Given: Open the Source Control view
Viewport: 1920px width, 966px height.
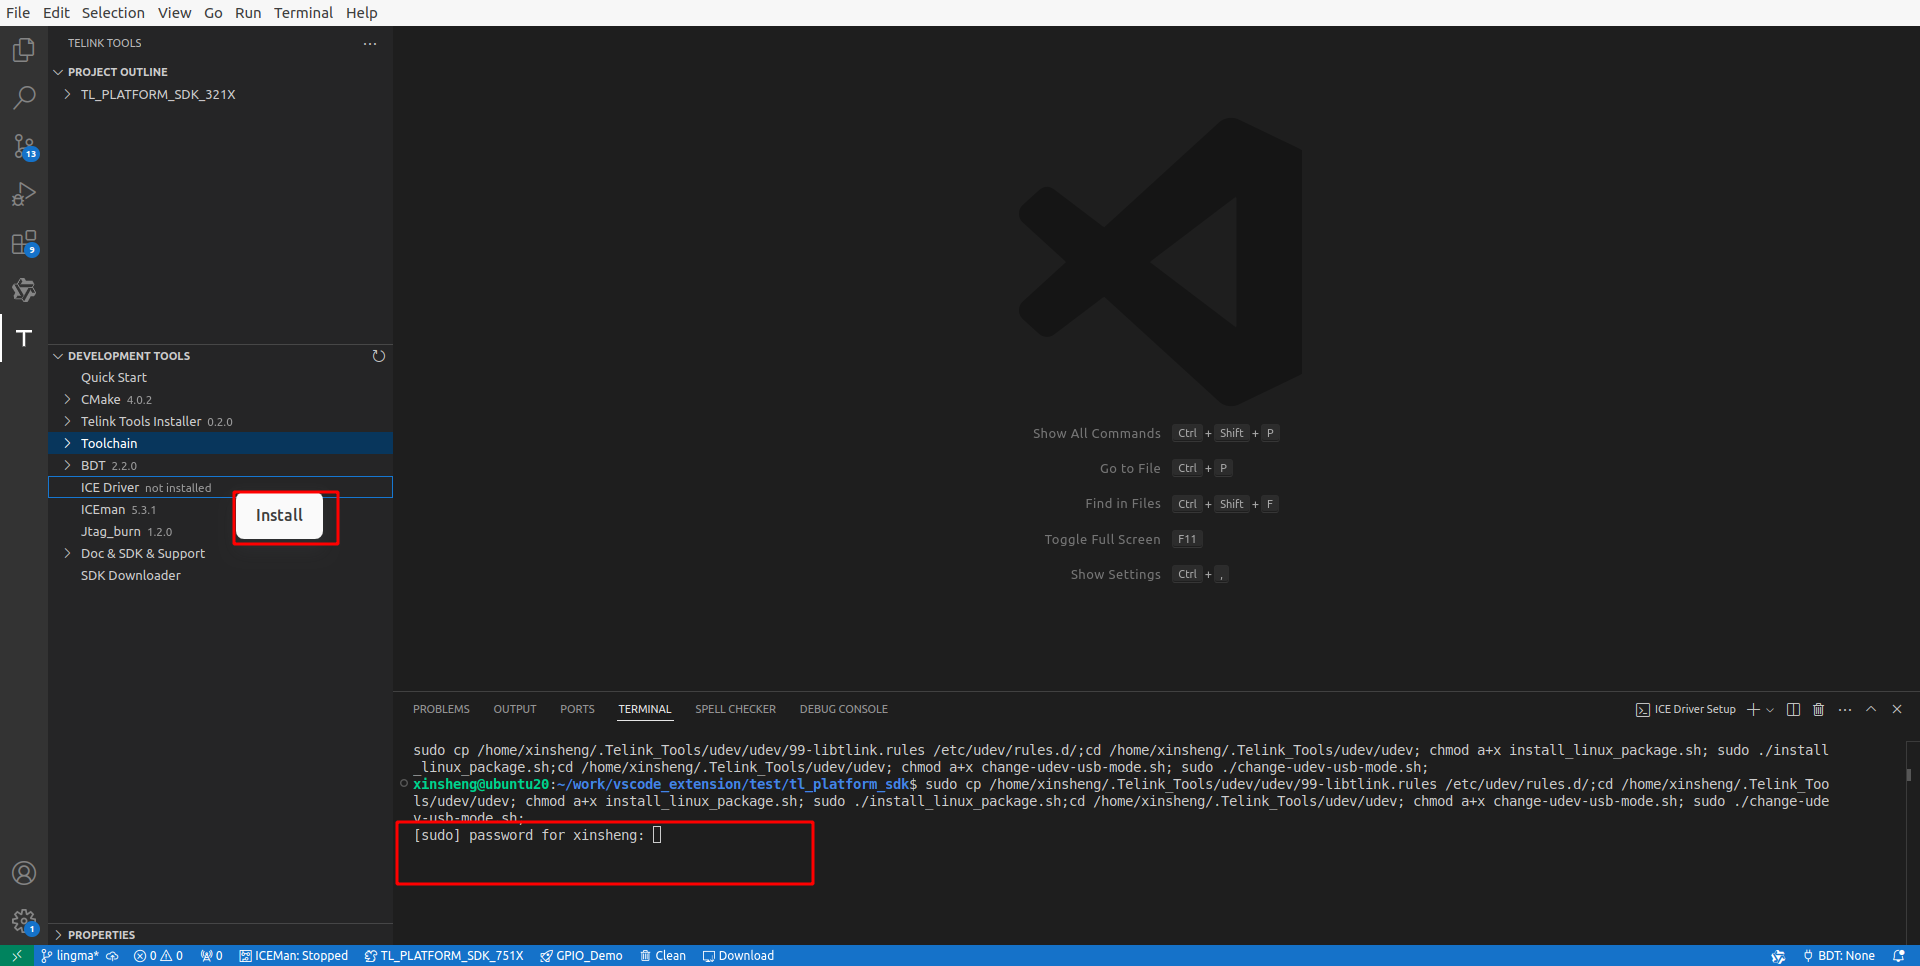Looking at the screenshot, I should (24, 146).
